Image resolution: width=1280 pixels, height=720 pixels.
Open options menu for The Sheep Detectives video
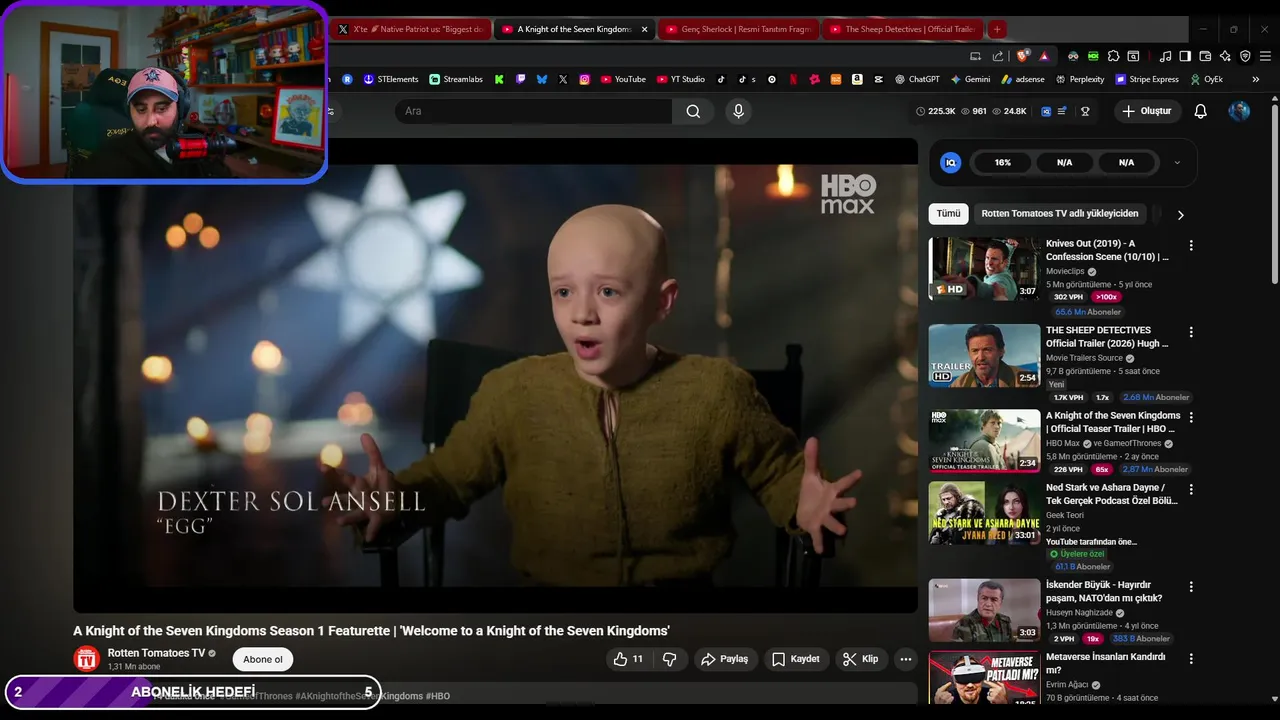point(1191,332)
